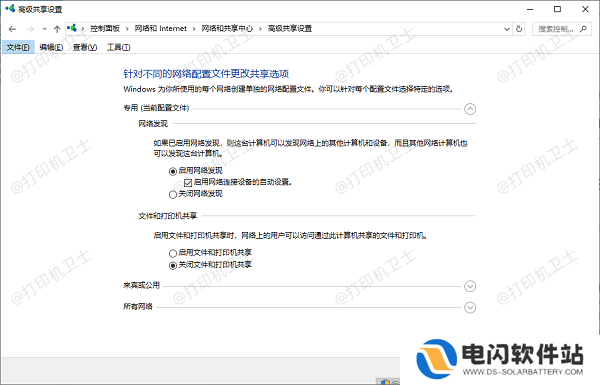The height and width of the screenshot is (385, 600).
Task: Navigate to 网络和 Internet breadcrumb
Action: (x=161, y=29)
